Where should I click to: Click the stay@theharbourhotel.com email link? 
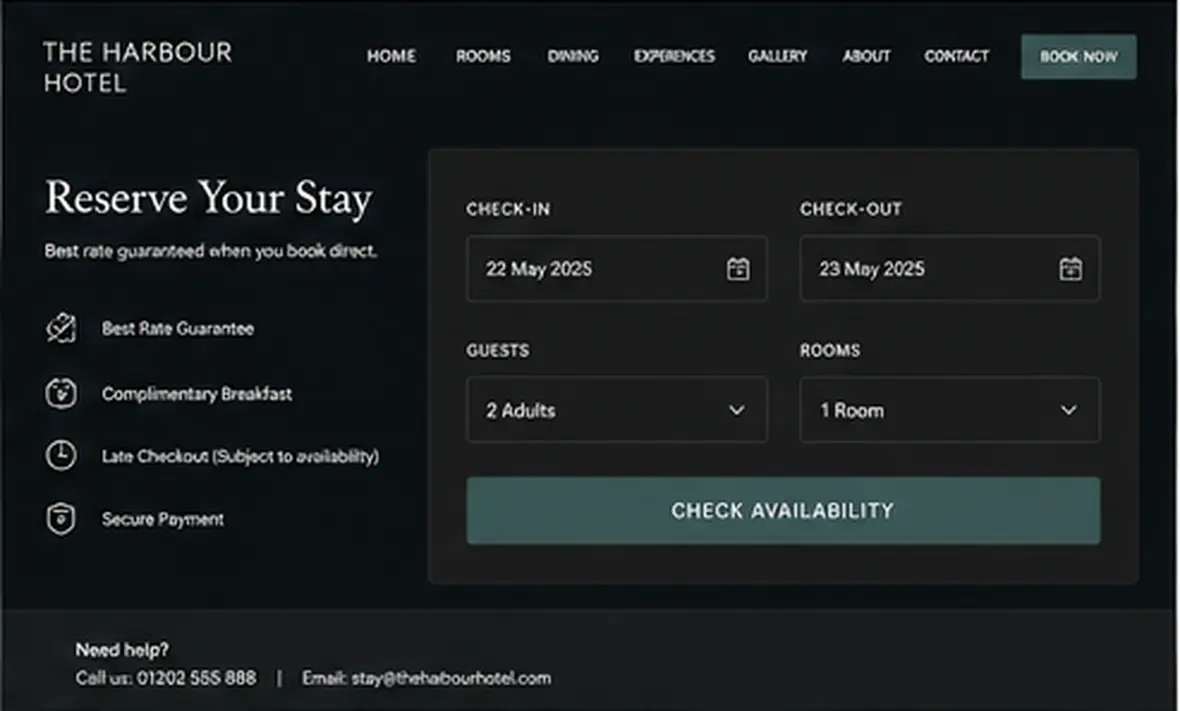[x=451, y=678]
